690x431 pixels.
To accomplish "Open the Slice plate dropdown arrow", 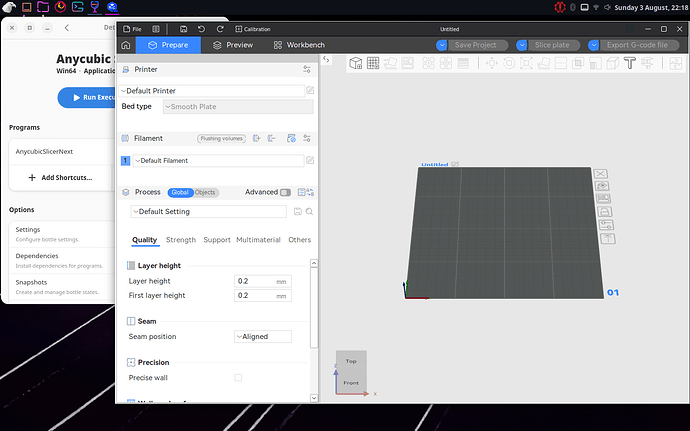I will pyautogui.click(x=522, y=45).
